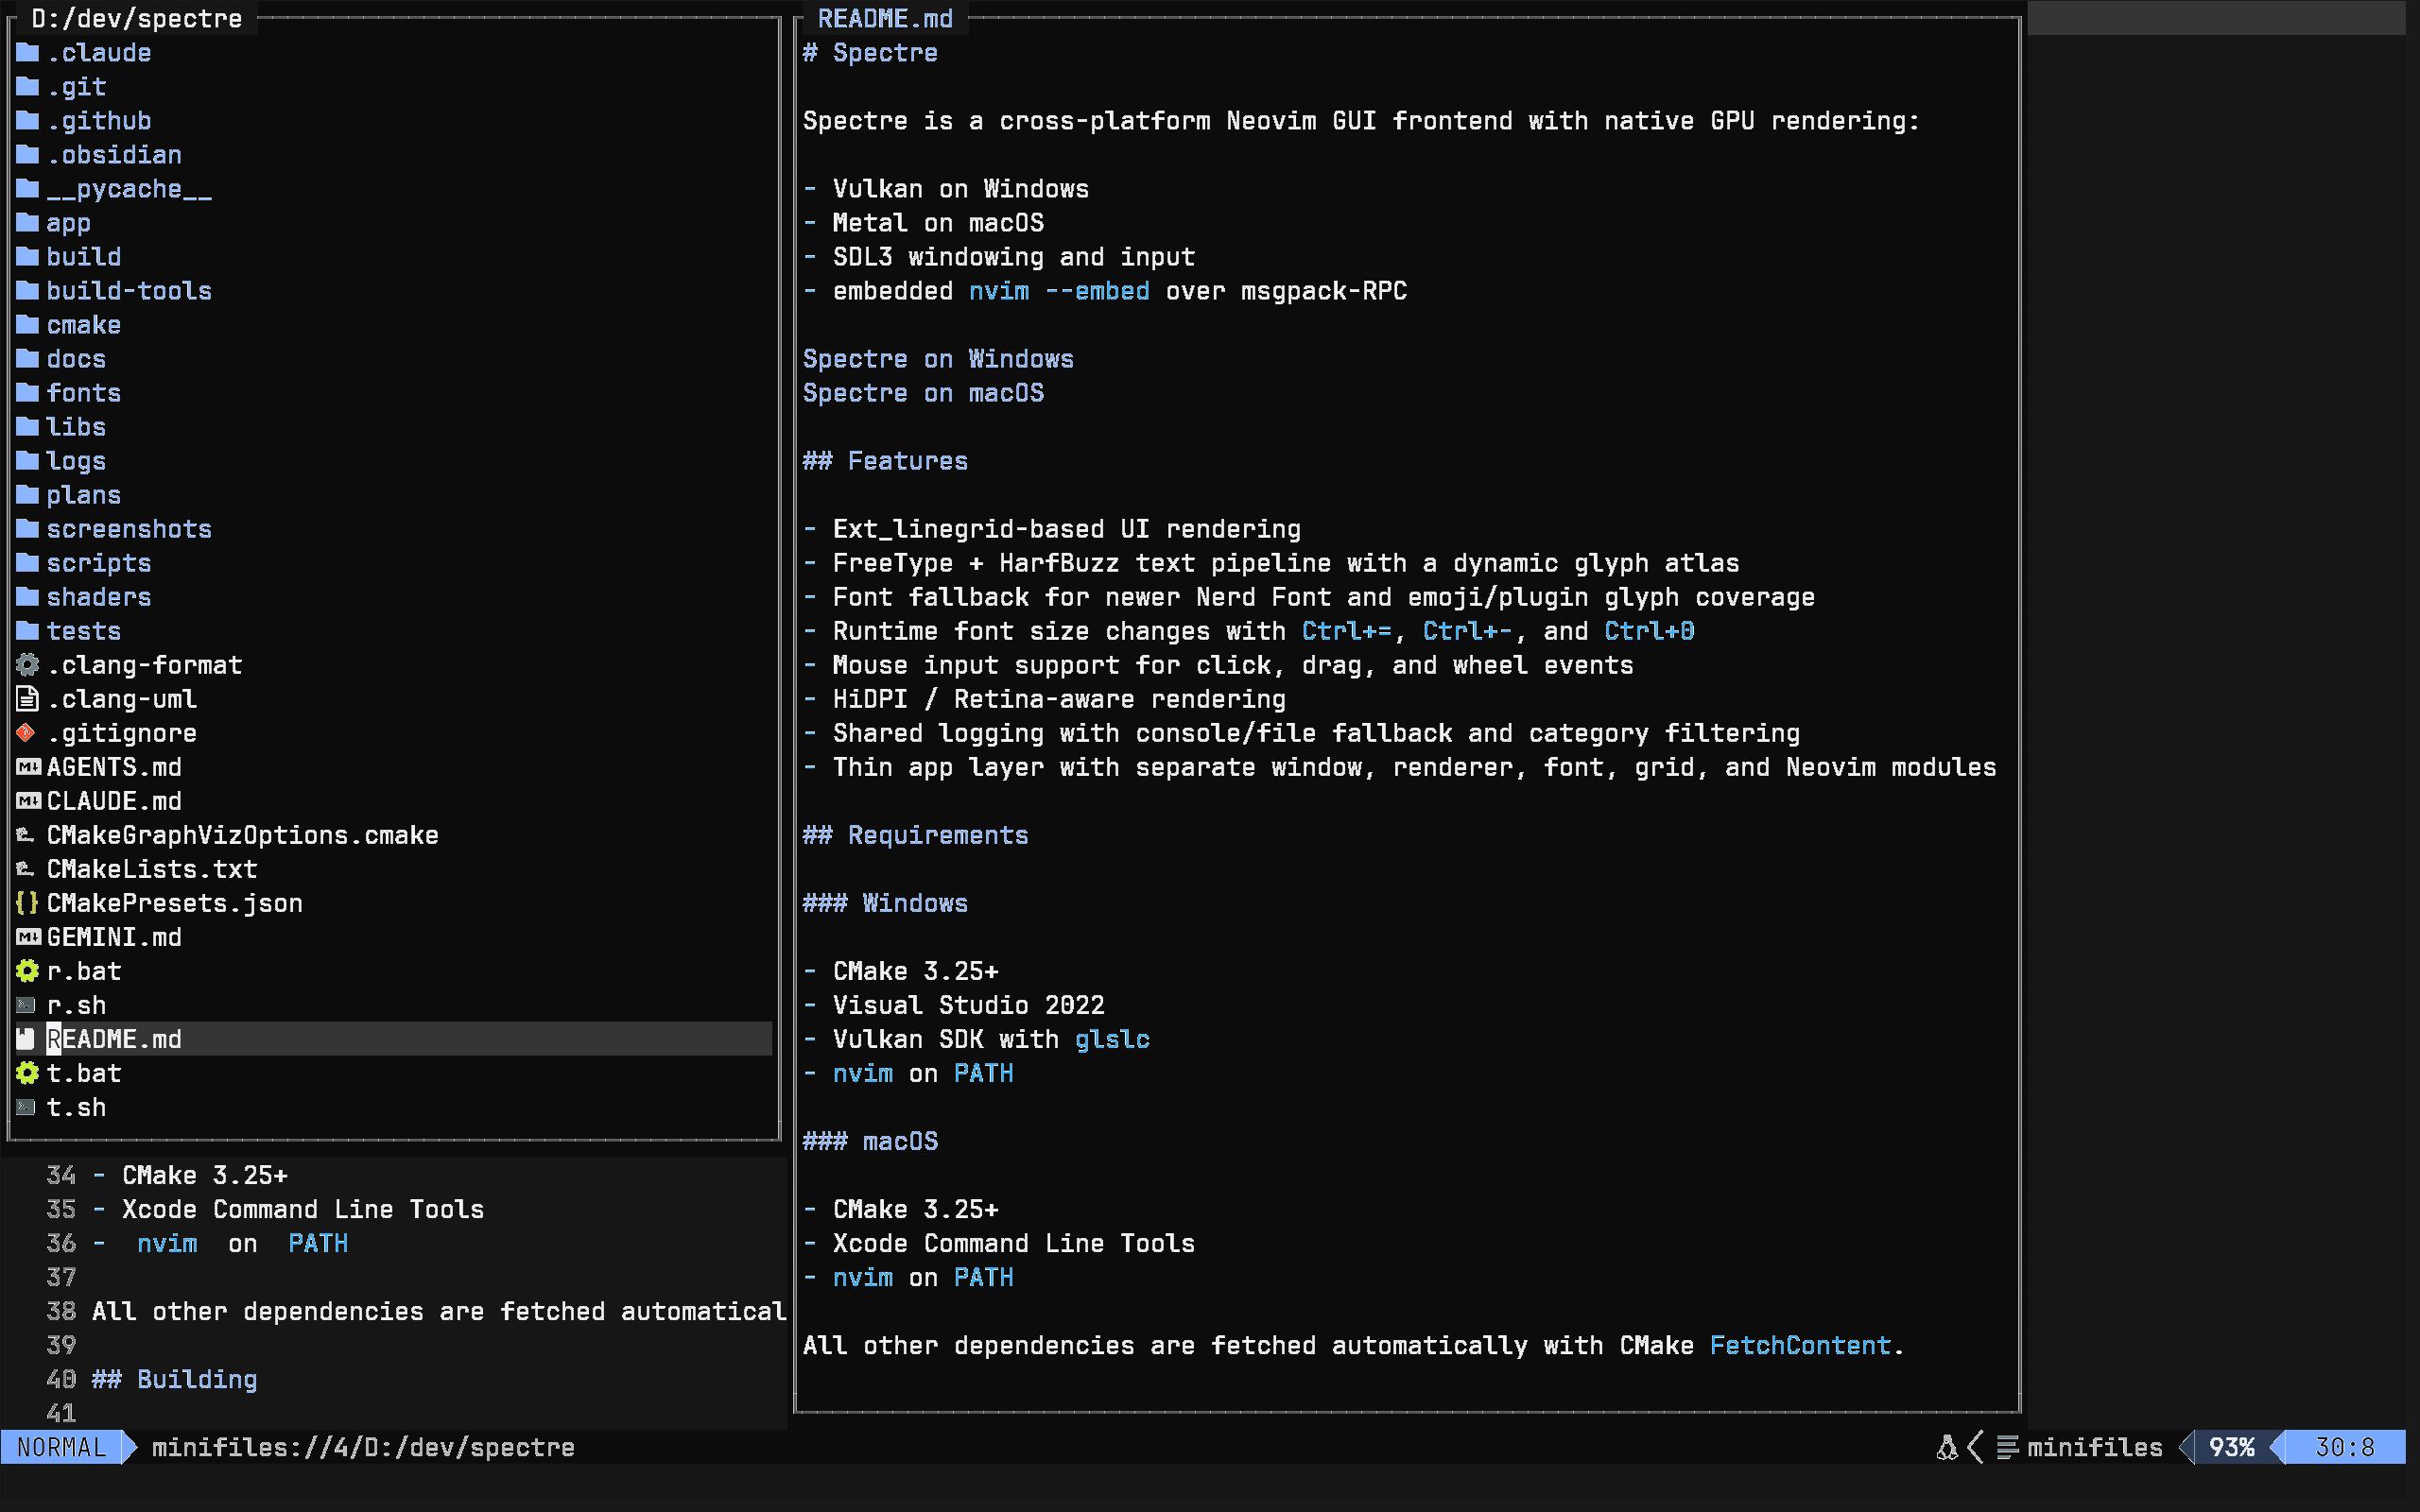Click the README.md window title
The image size is (2420, 1512).
(x=884, y=17)
